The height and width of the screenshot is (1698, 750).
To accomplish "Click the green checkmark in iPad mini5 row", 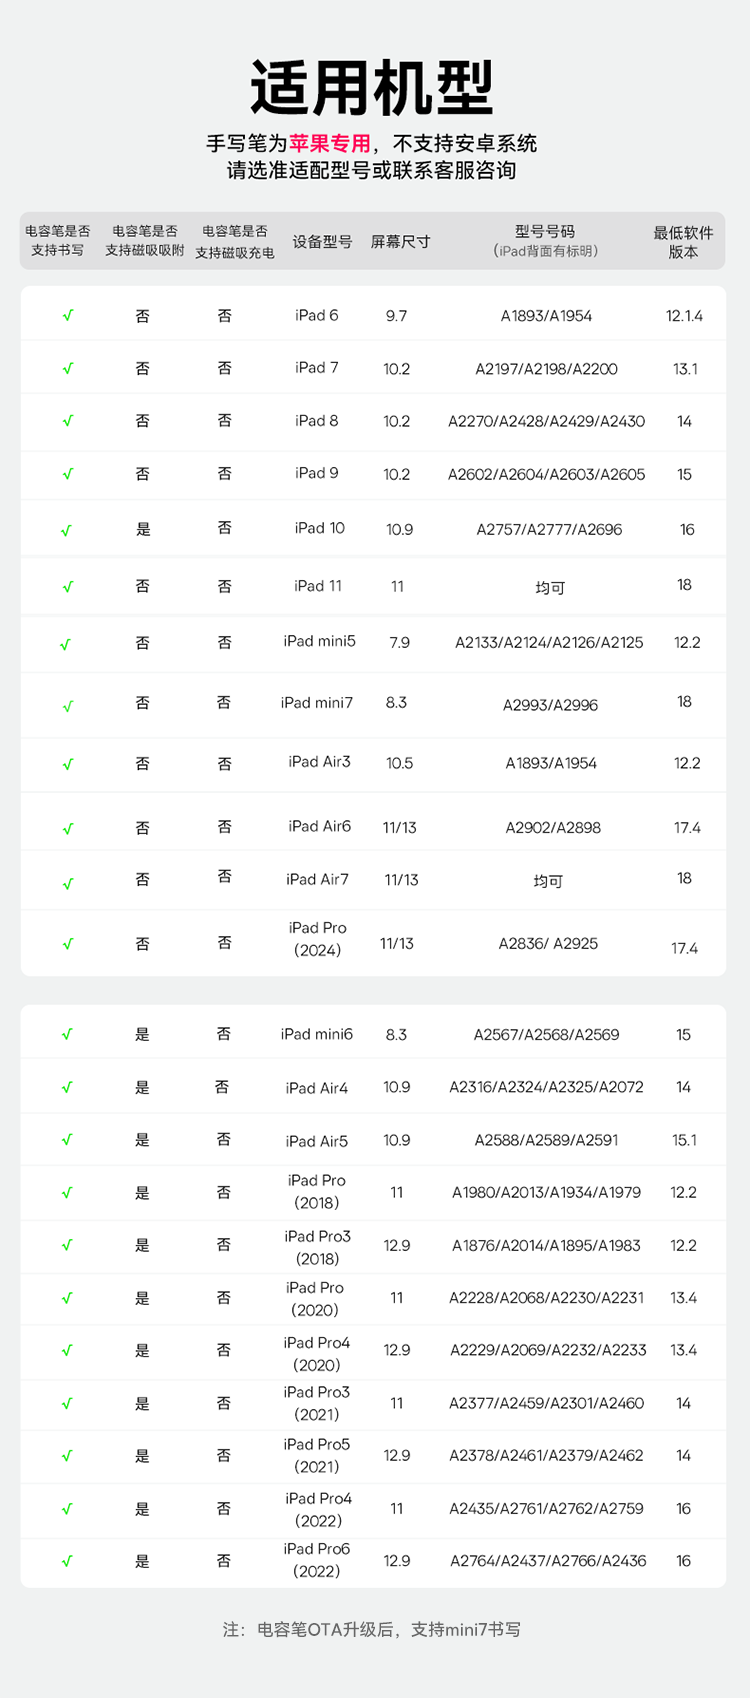I will [x=65, y=645].
